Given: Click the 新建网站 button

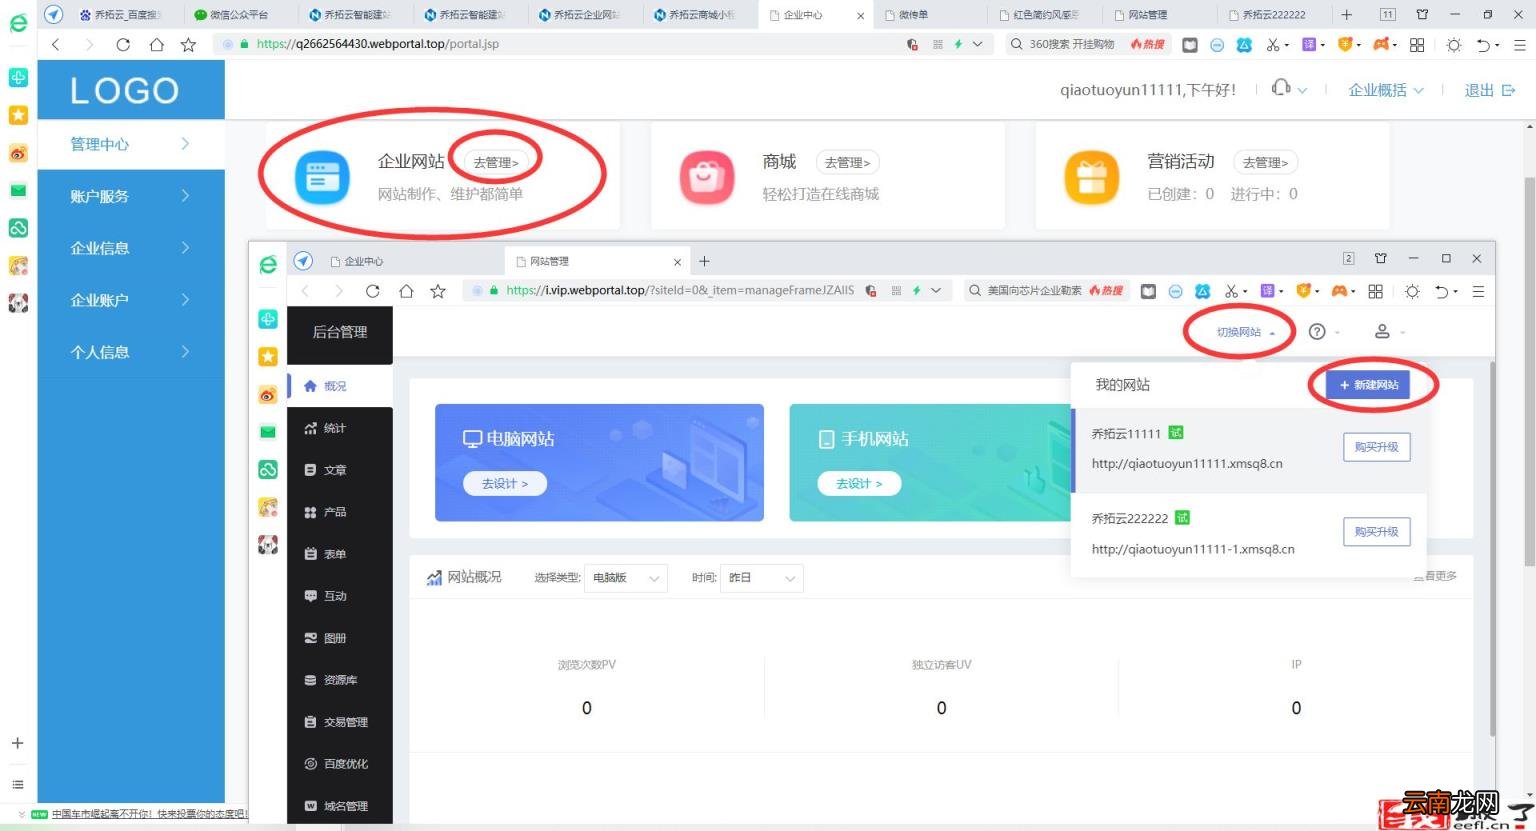Looking at the screenshot, I should (x=1368, y=385).
